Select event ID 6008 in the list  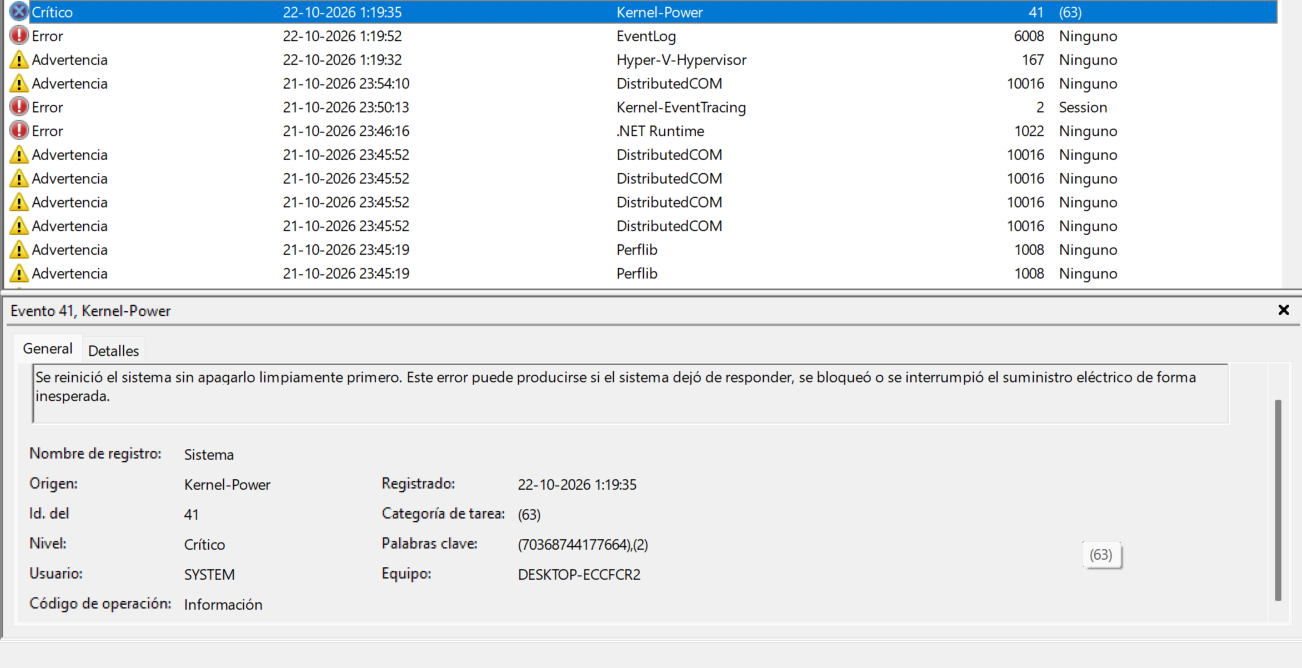[1029, 36]
